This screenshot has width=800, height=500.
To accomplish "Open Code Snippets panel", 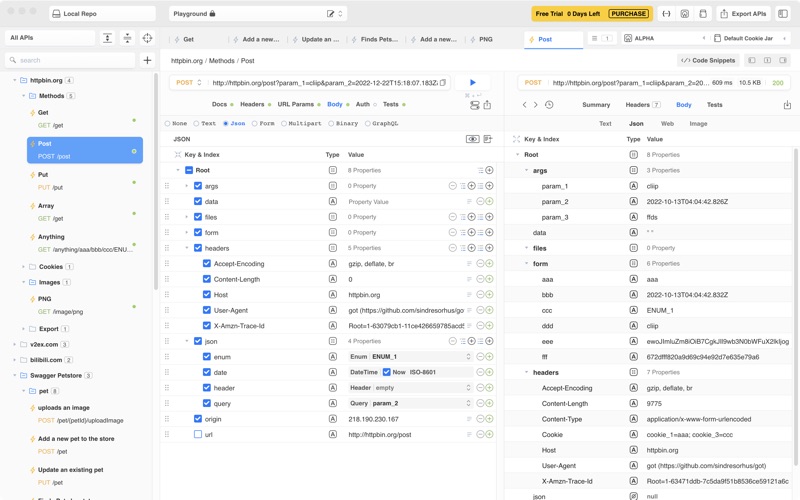I will tap(708, 60).
